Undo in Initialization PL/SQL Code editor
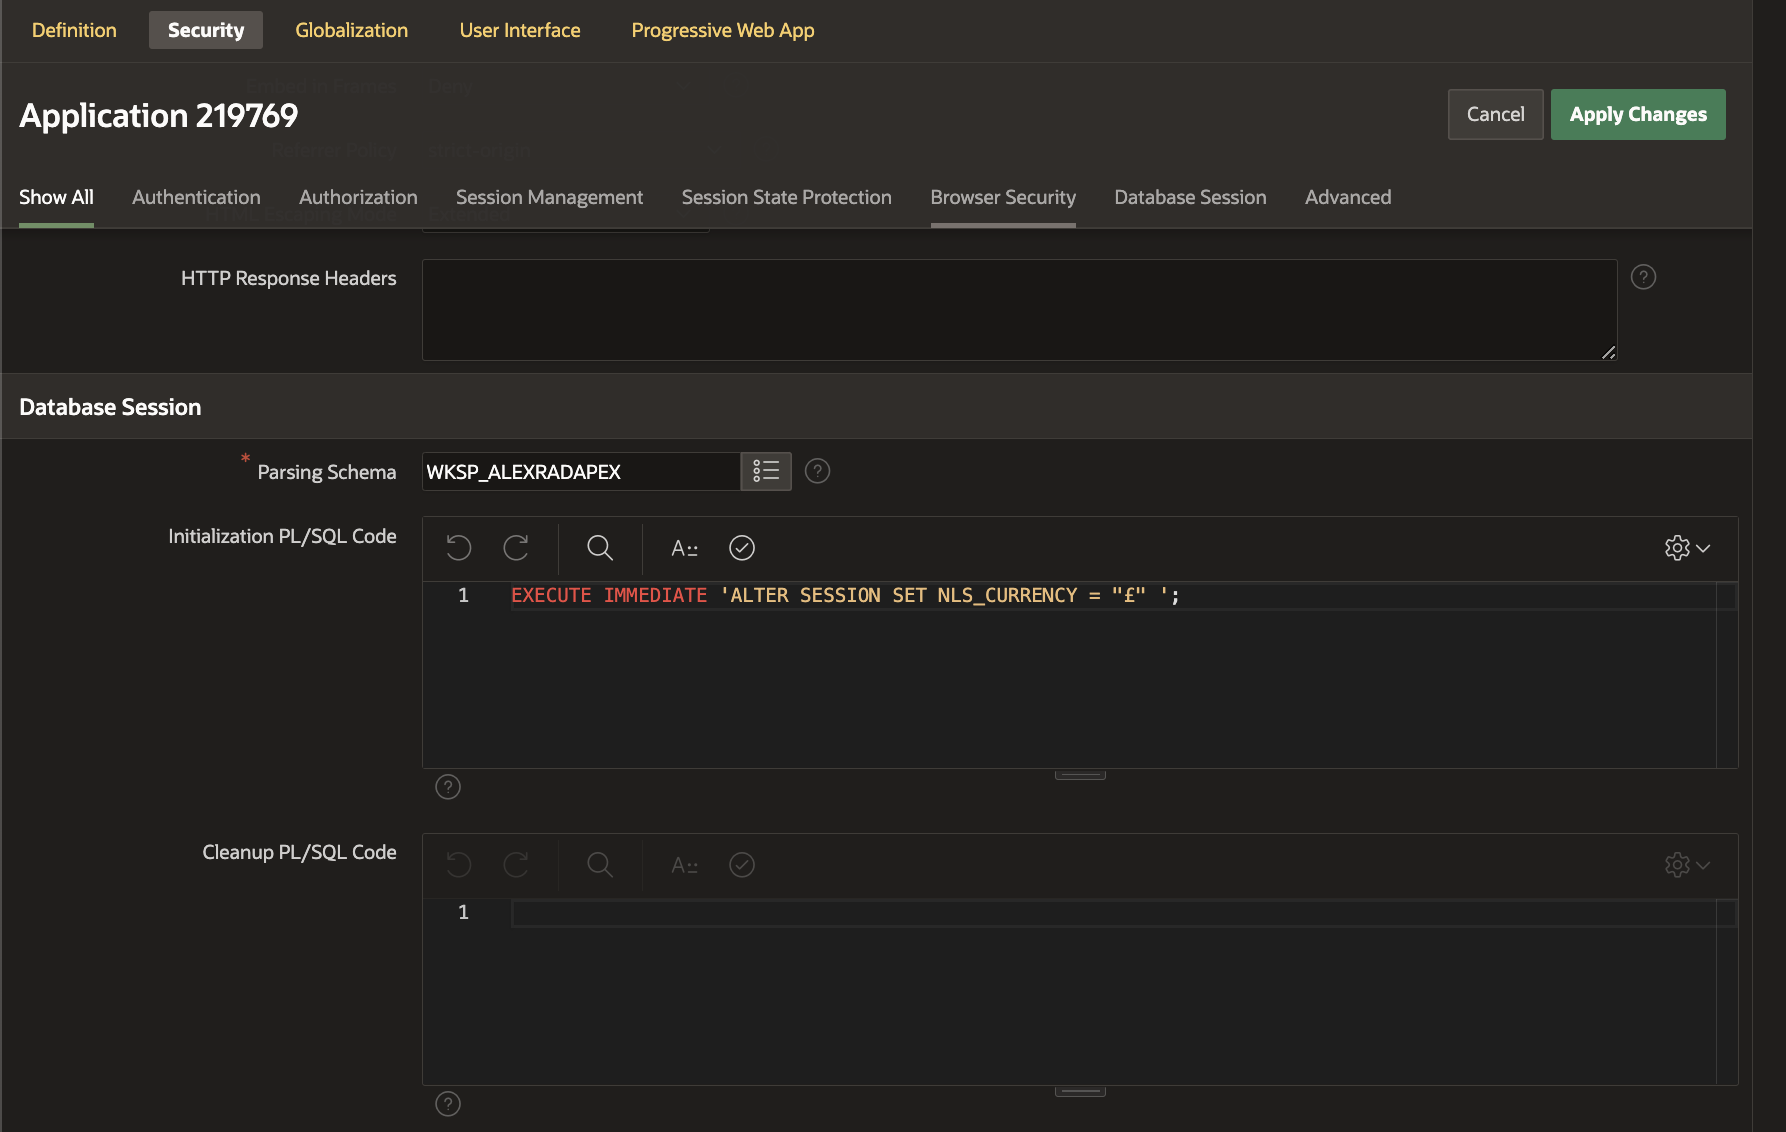 (458, 548)
